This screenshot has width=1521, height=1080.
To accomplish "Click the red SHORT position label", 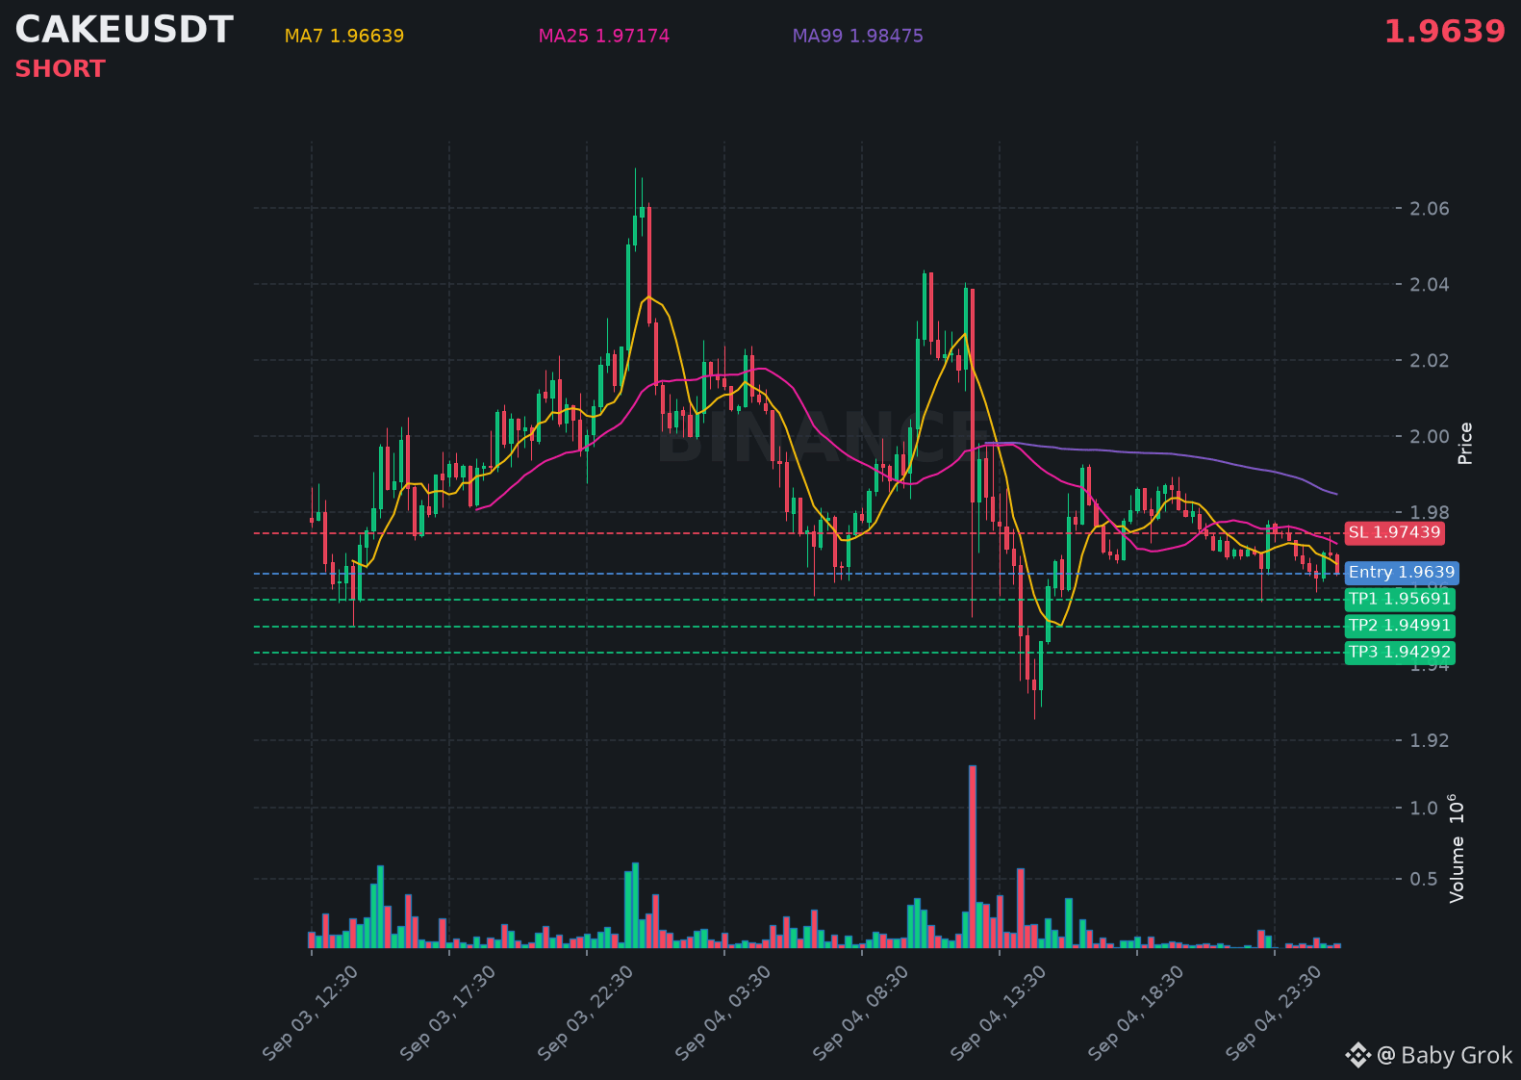I will pos(60,69).
